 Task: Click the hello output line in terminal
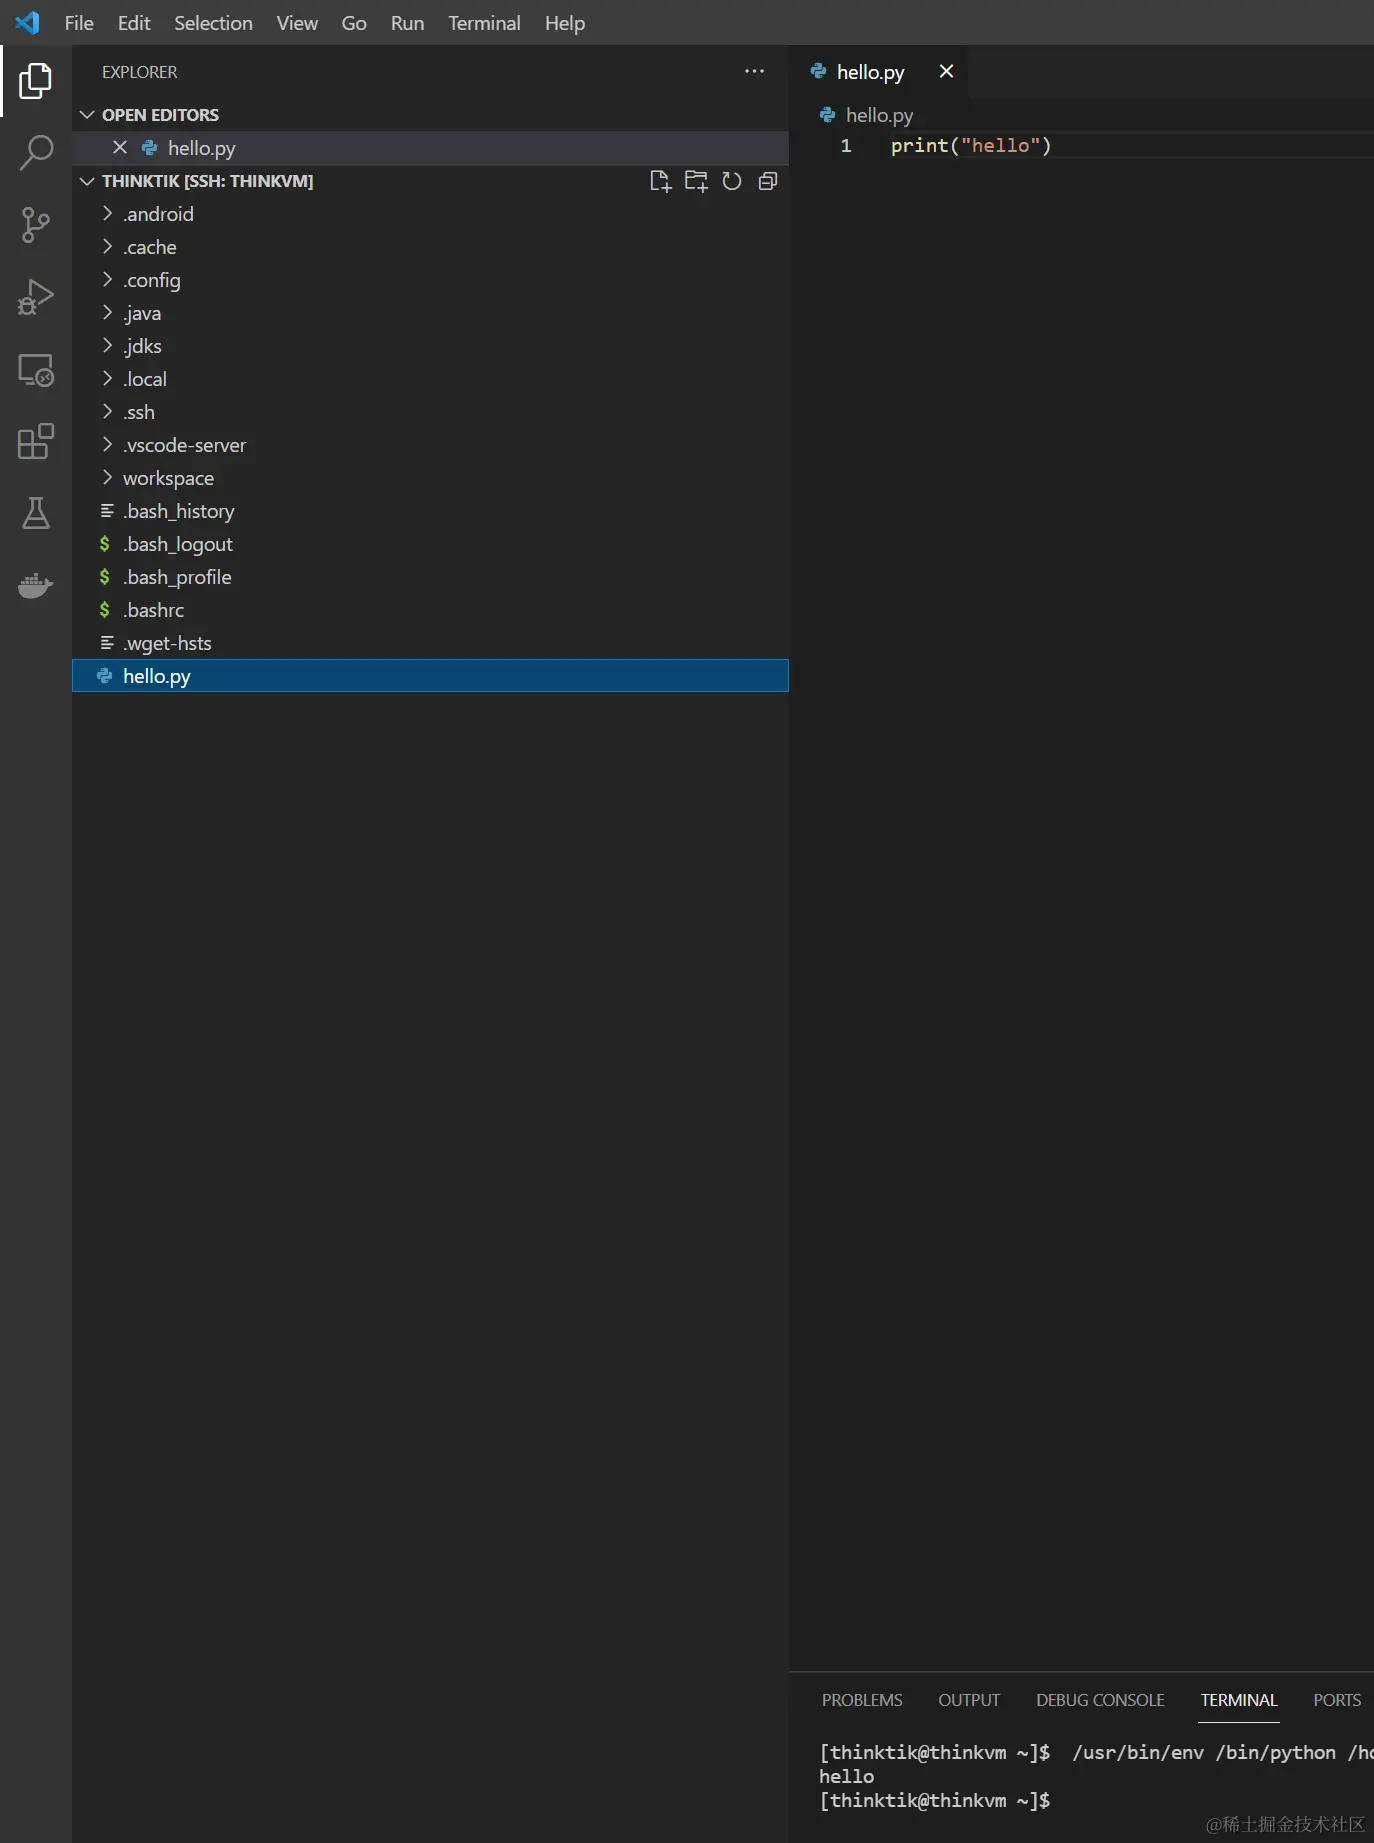pos(846,1776)
